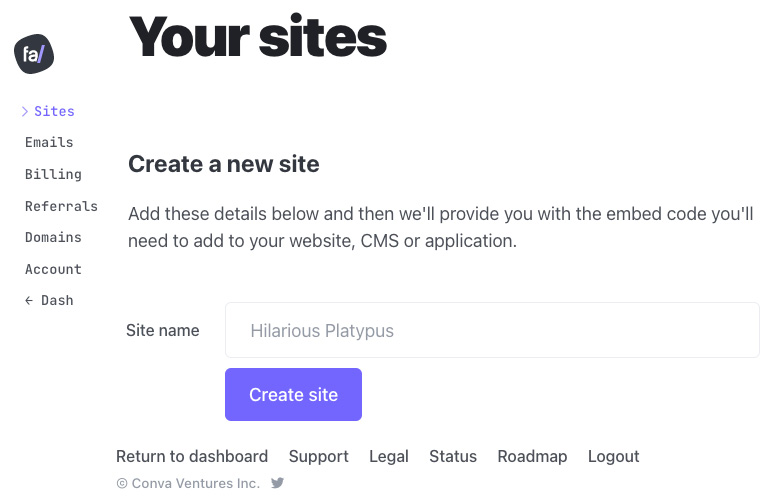This screenshot has width=776, height=504.
Task: Follow the Return to dashboard link
Action: [192, 456]
